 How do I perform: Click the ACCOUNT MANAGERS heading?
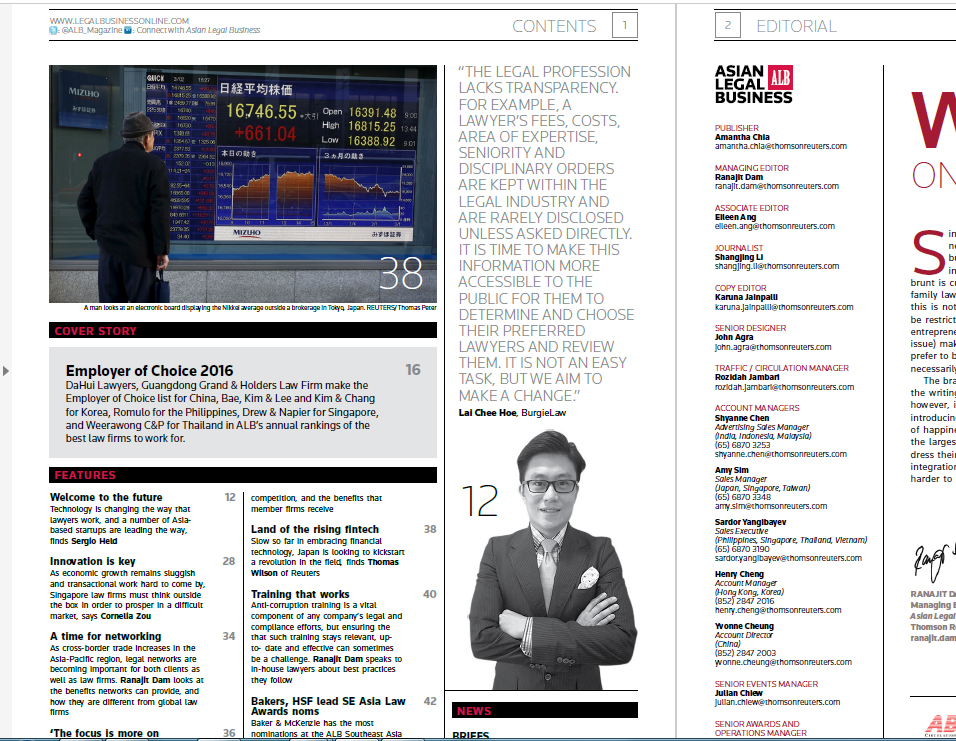[x=757, y=408]
